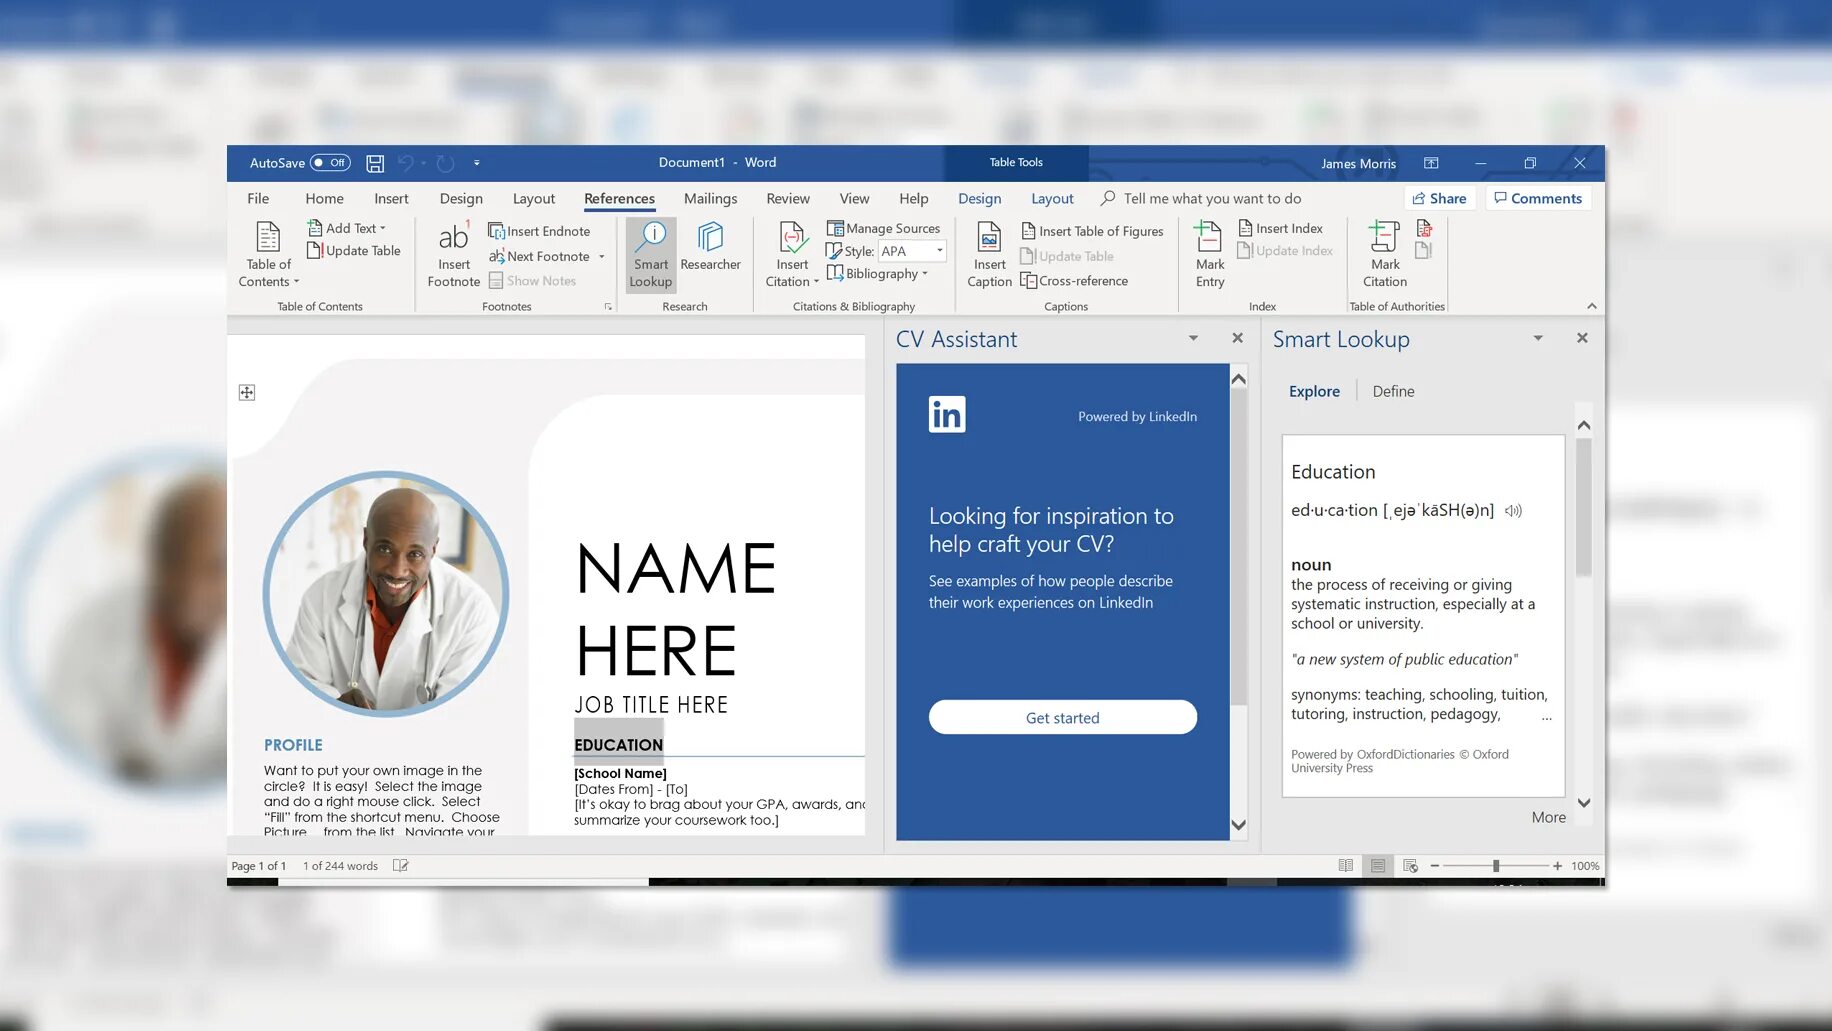The image size is (1832, 1031).
Task: Switch to the Home tab
Action: (324, 198)
